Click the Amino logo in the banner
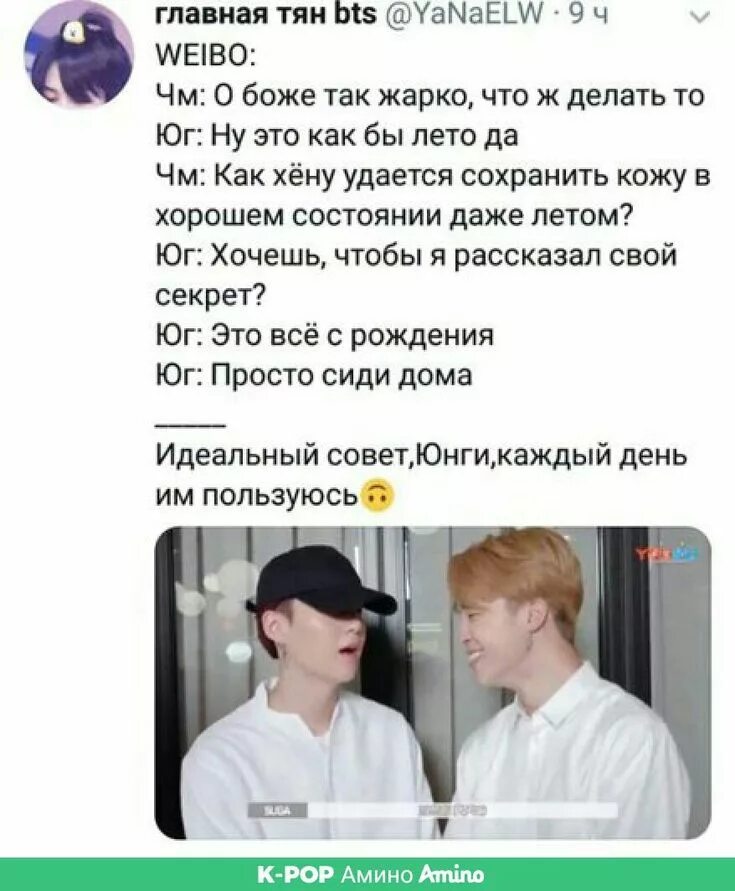The height and width of the screenshot is (891, 735). point(450,873)
